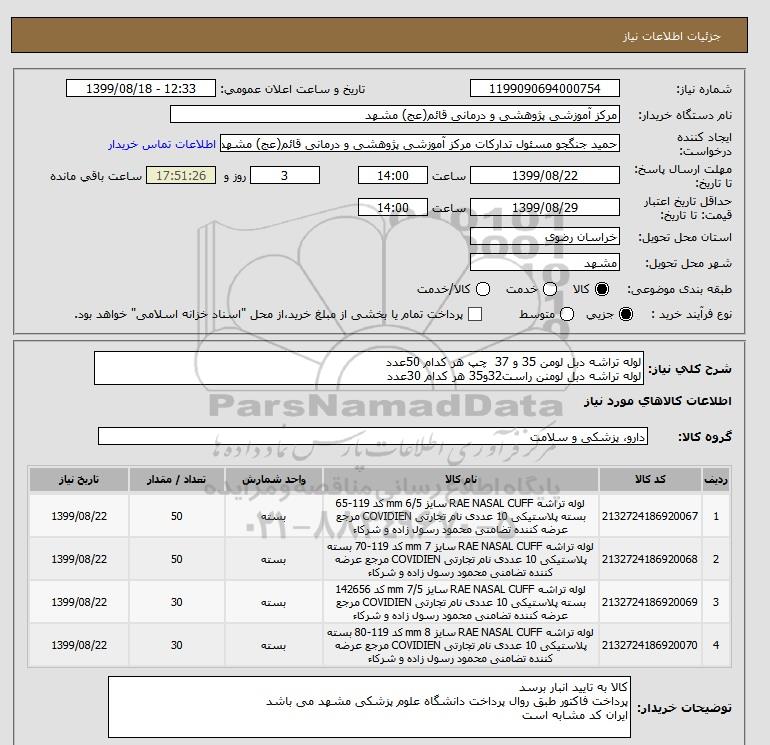This screenshot has height=745, width=770.
Task: Click the remaining time 17:51:26 field
Action: (x=181, y=175)
